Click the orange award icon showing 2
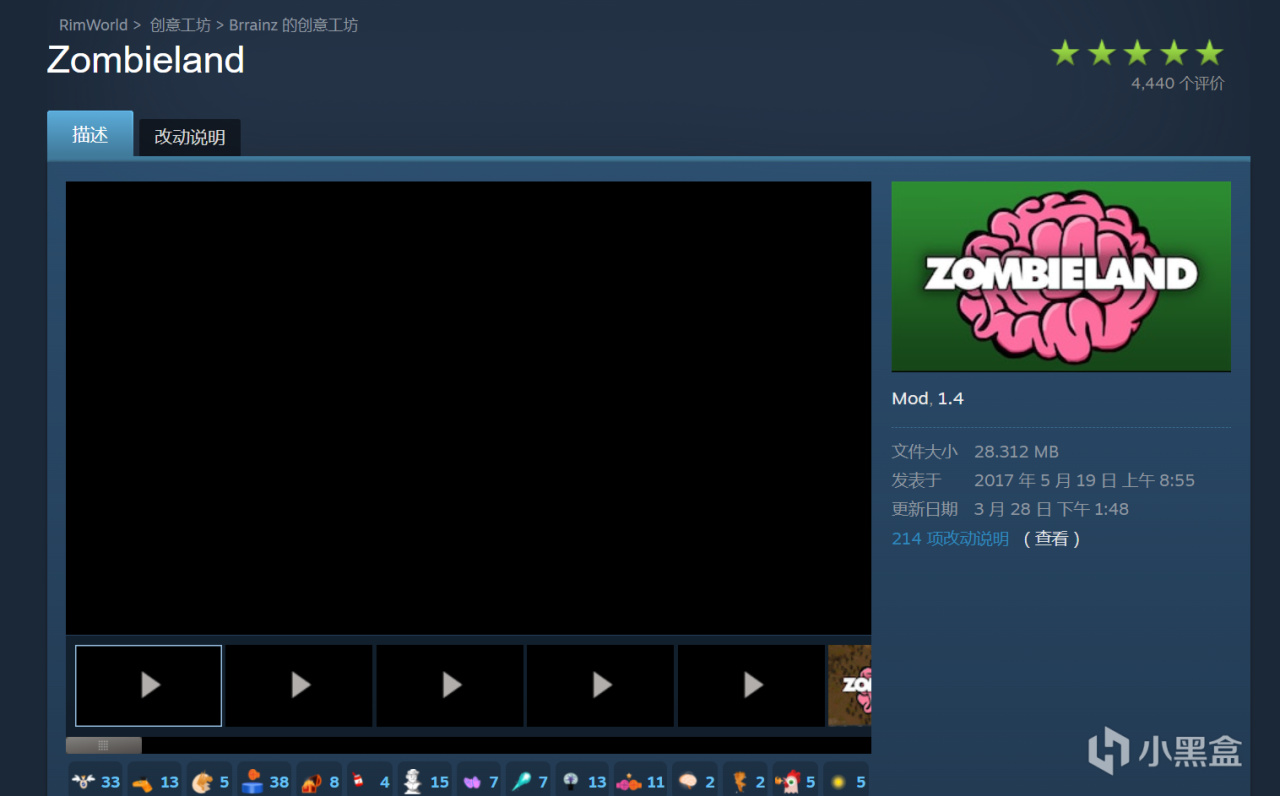This screenshot has height=796, width=1280. [x=745, y=781]
